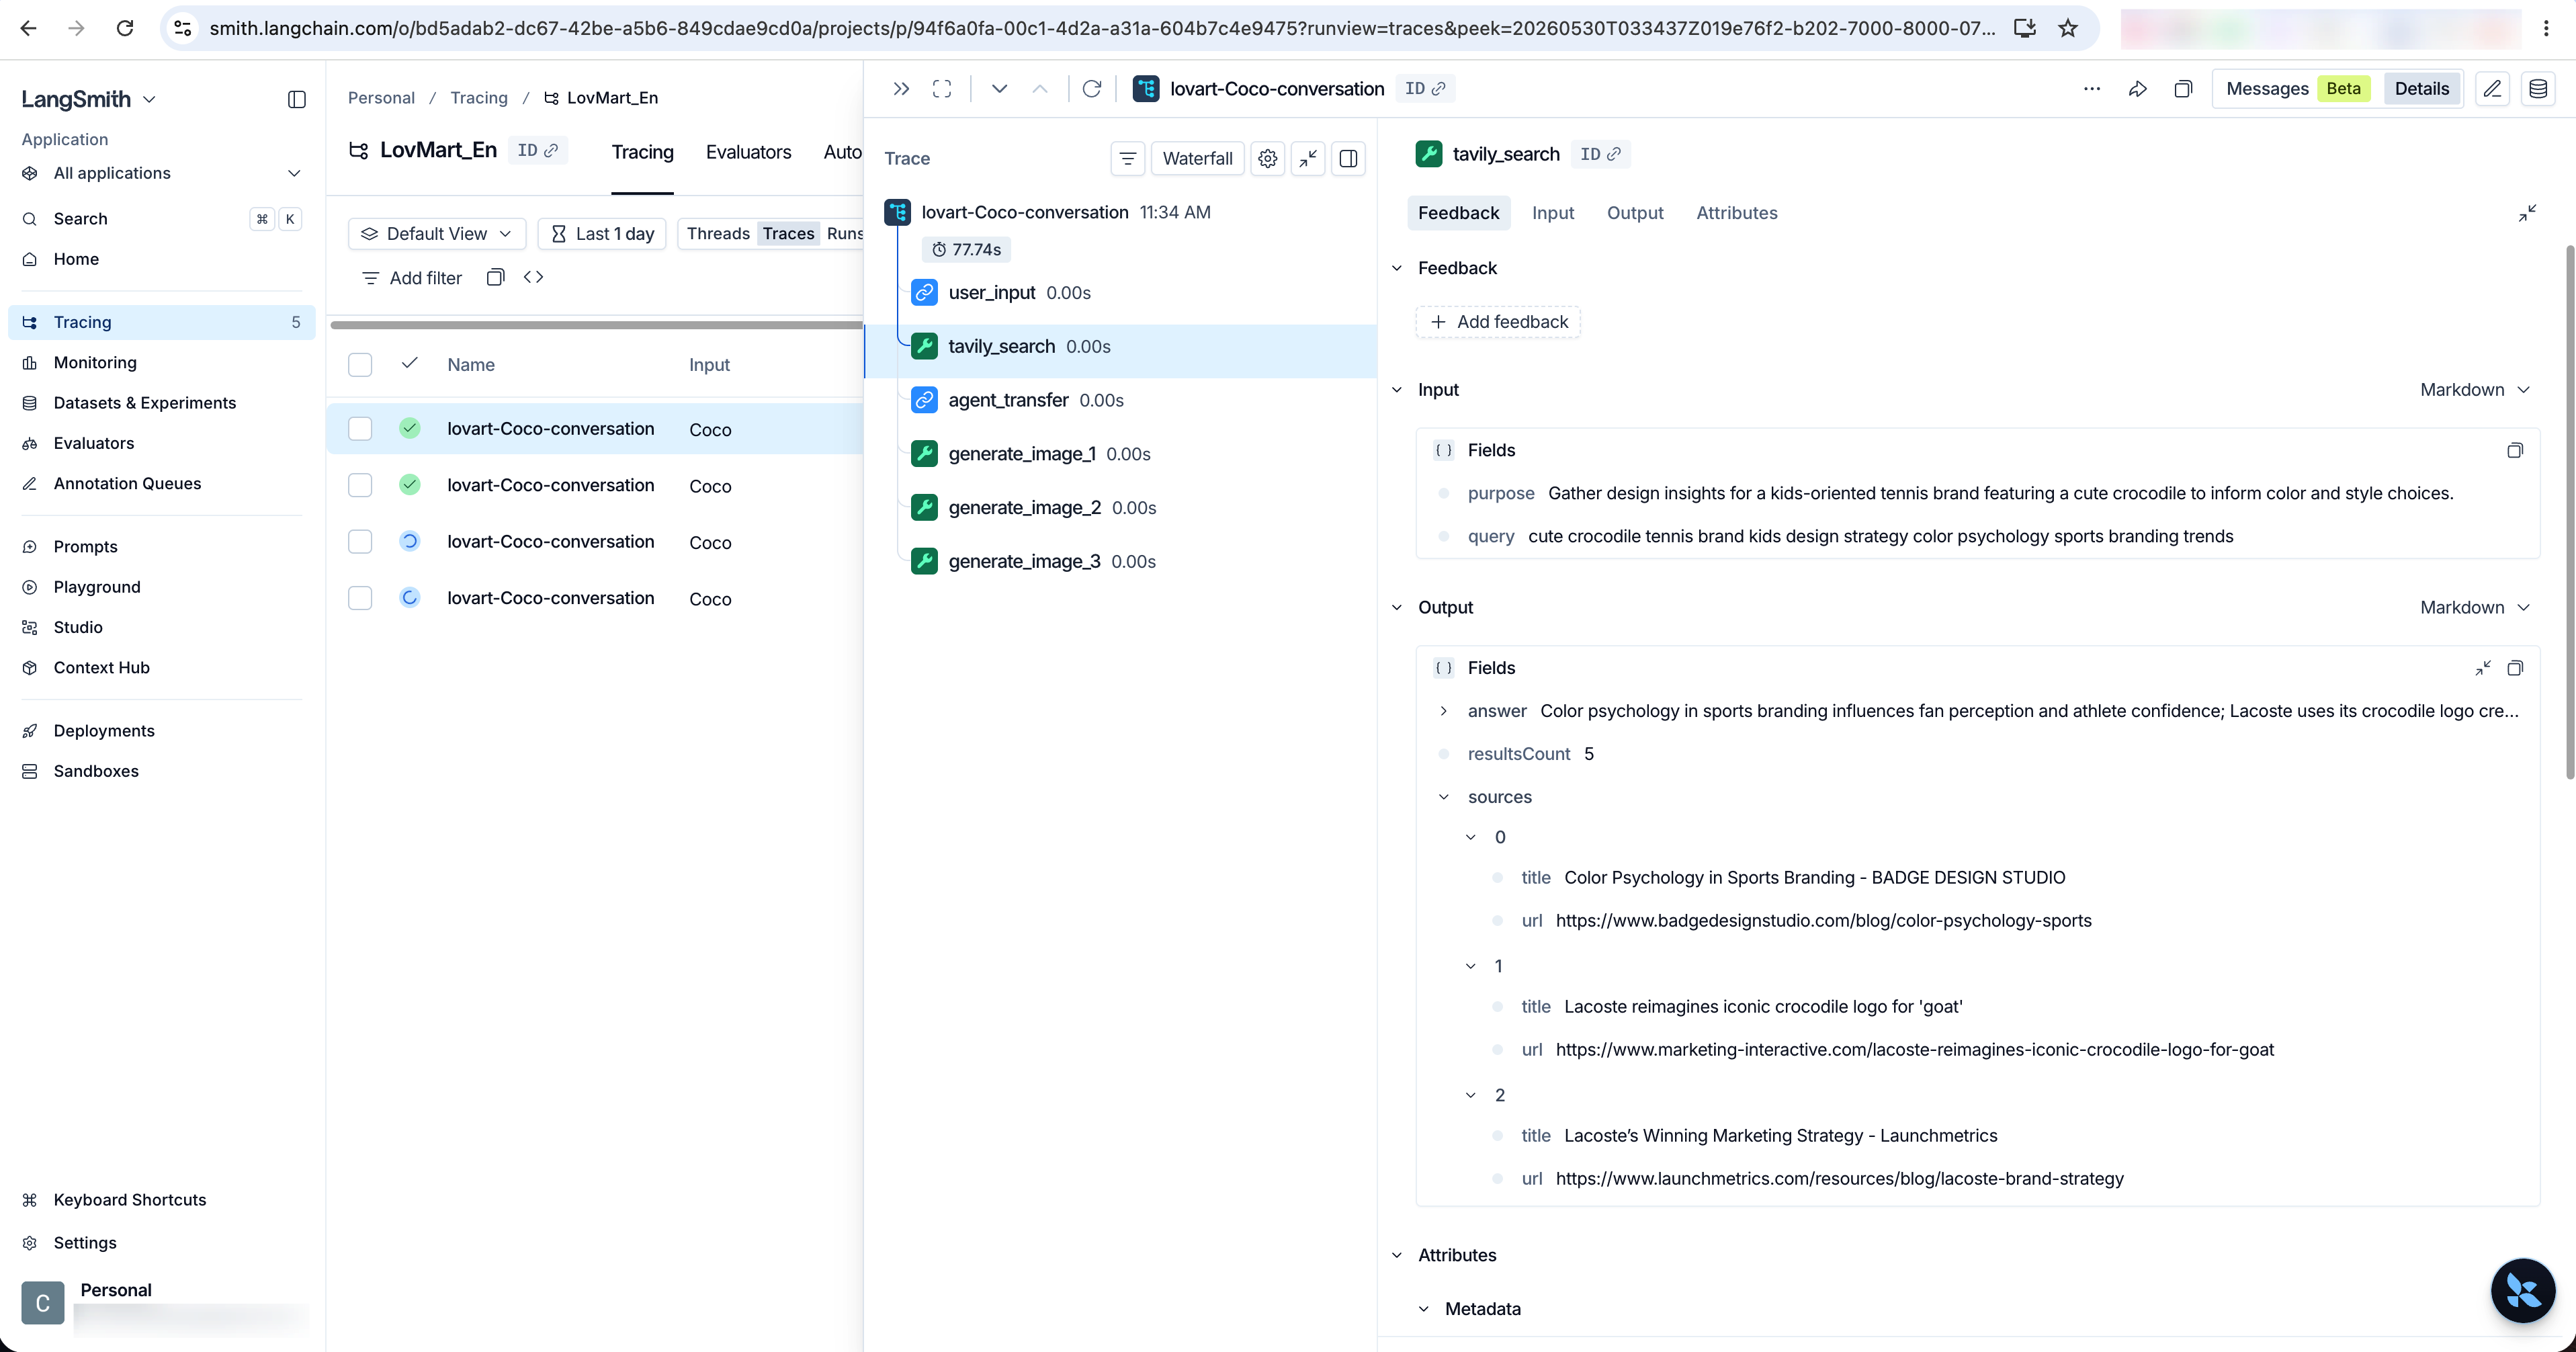The image size is (2576, 1352).
Task: Click Add filter
Action: [411, 278]
